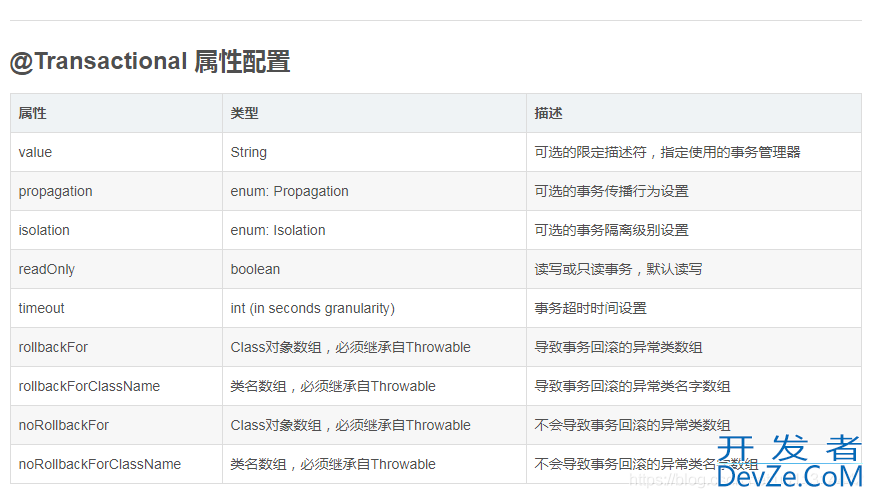Click the isolation attribute cell
Screen dimensions: 873x498
point(44,230)
